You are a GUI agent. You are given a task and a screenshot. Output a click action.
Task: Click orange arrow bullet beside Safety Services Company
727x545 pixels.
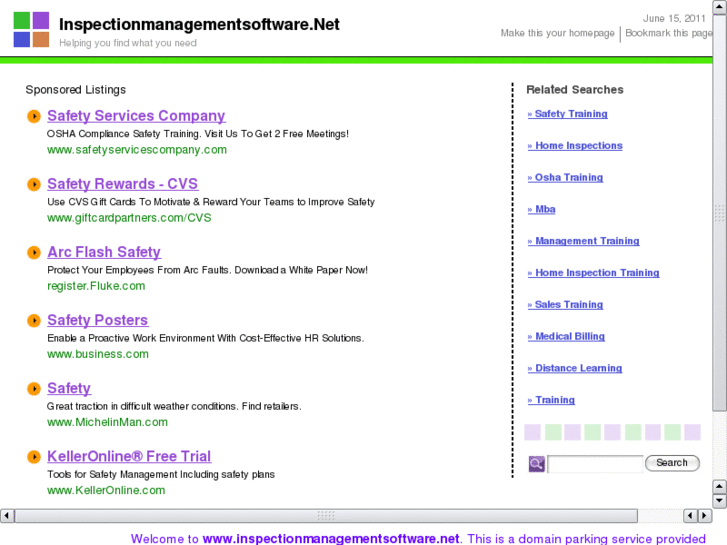coord(34,116)
